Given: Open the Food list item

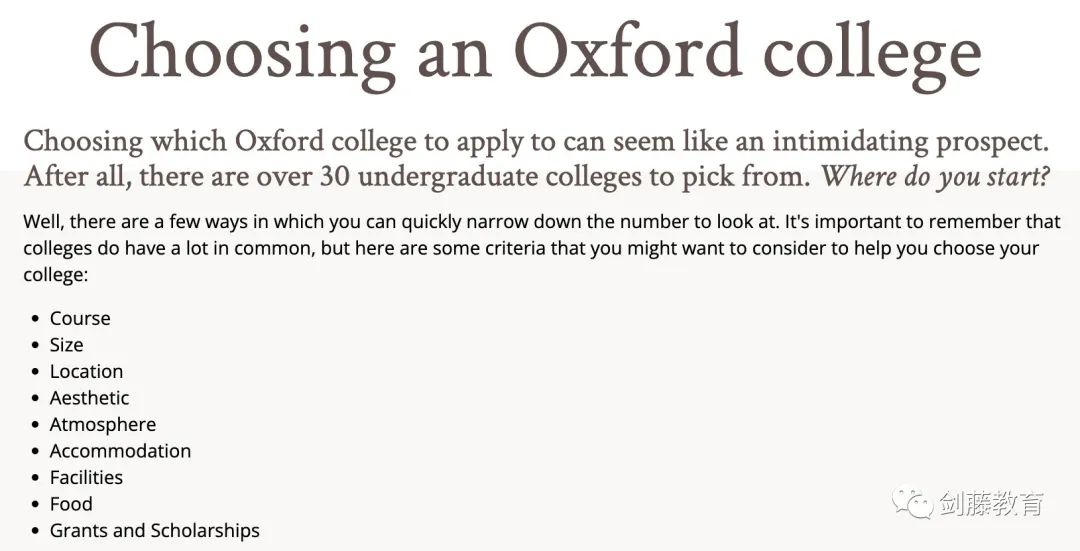Looking at the screenshot, I should click(x=71, y=503).
